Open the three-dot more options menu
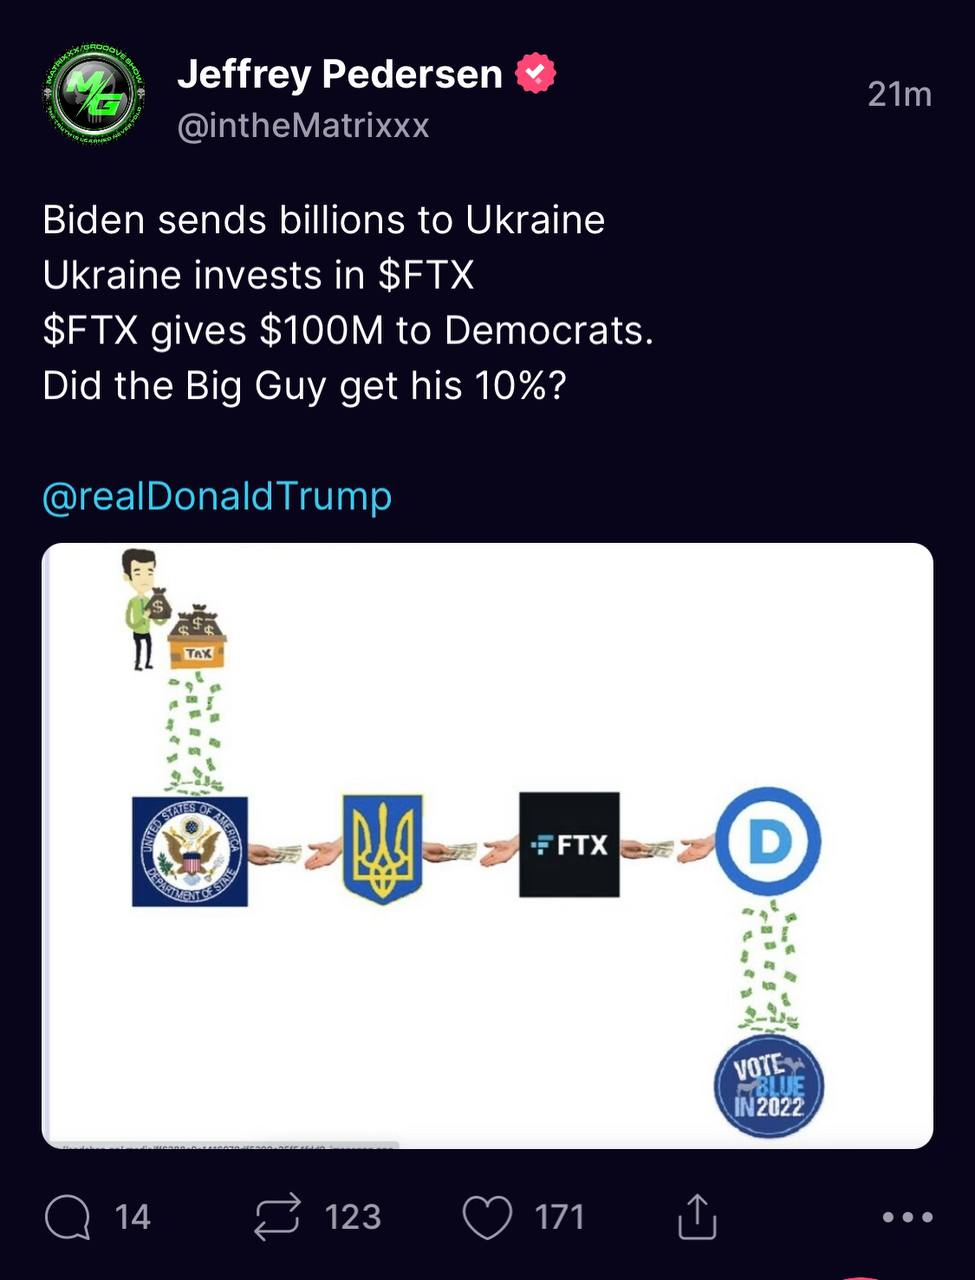The height and width of the screenshot is (1280, 975). [x=908, y=1217]
